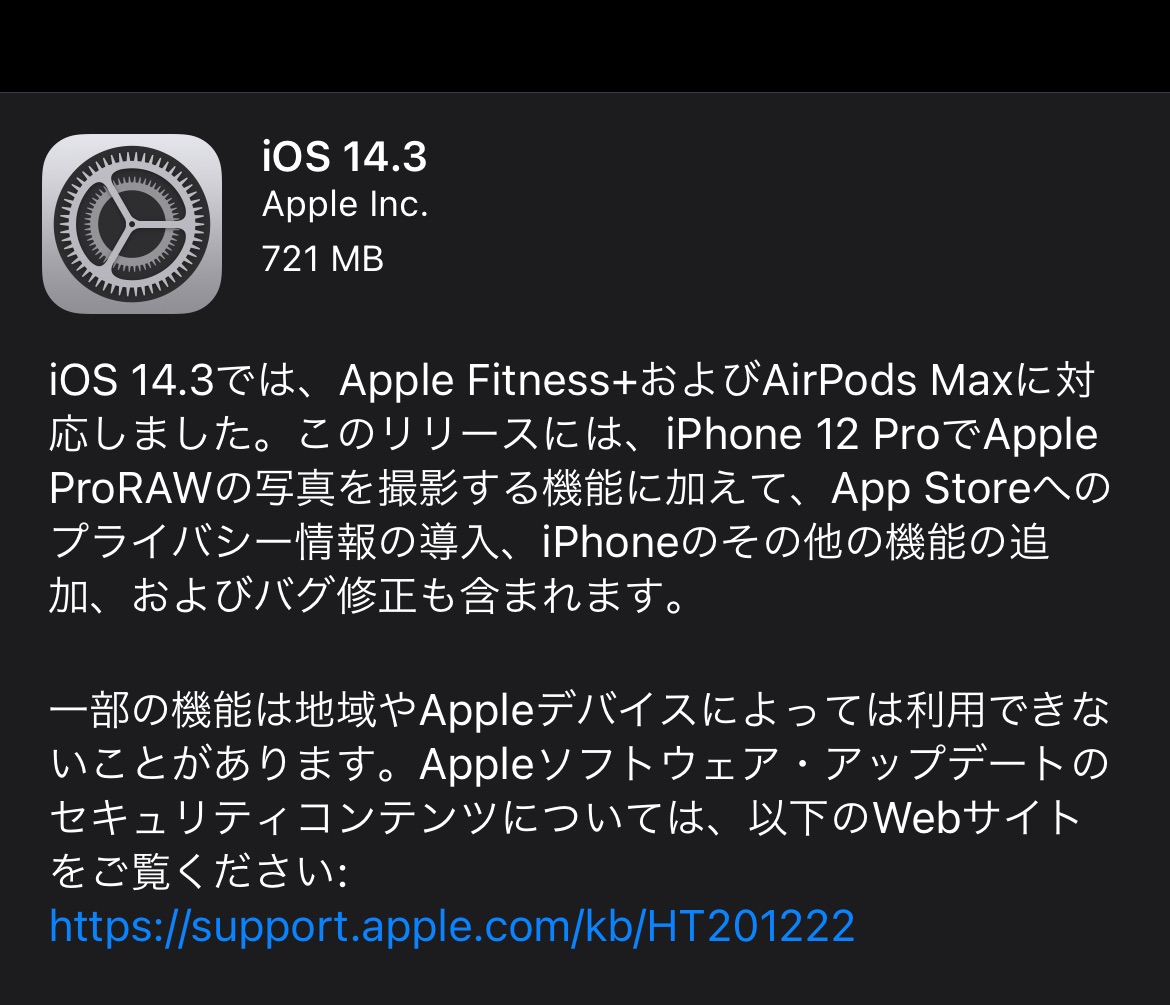
Task: Tap the words App Store in the description
Action: 931,488
